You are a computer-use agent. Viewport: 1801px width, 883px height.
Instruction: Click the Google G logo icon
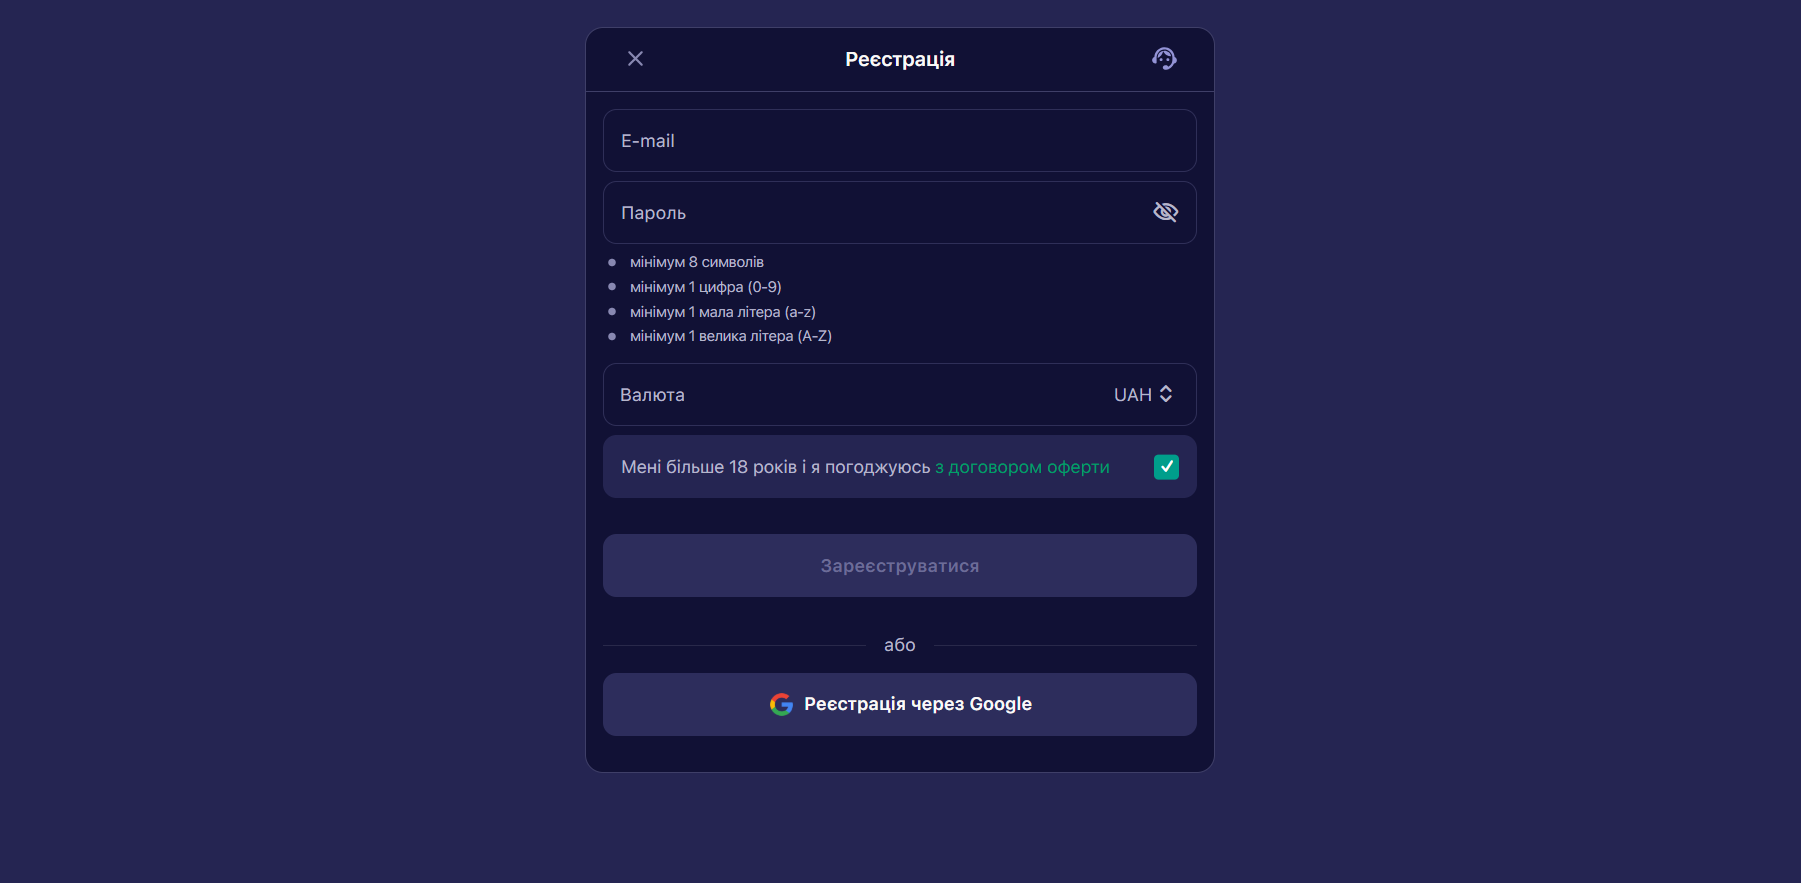(x=781, y=705)
